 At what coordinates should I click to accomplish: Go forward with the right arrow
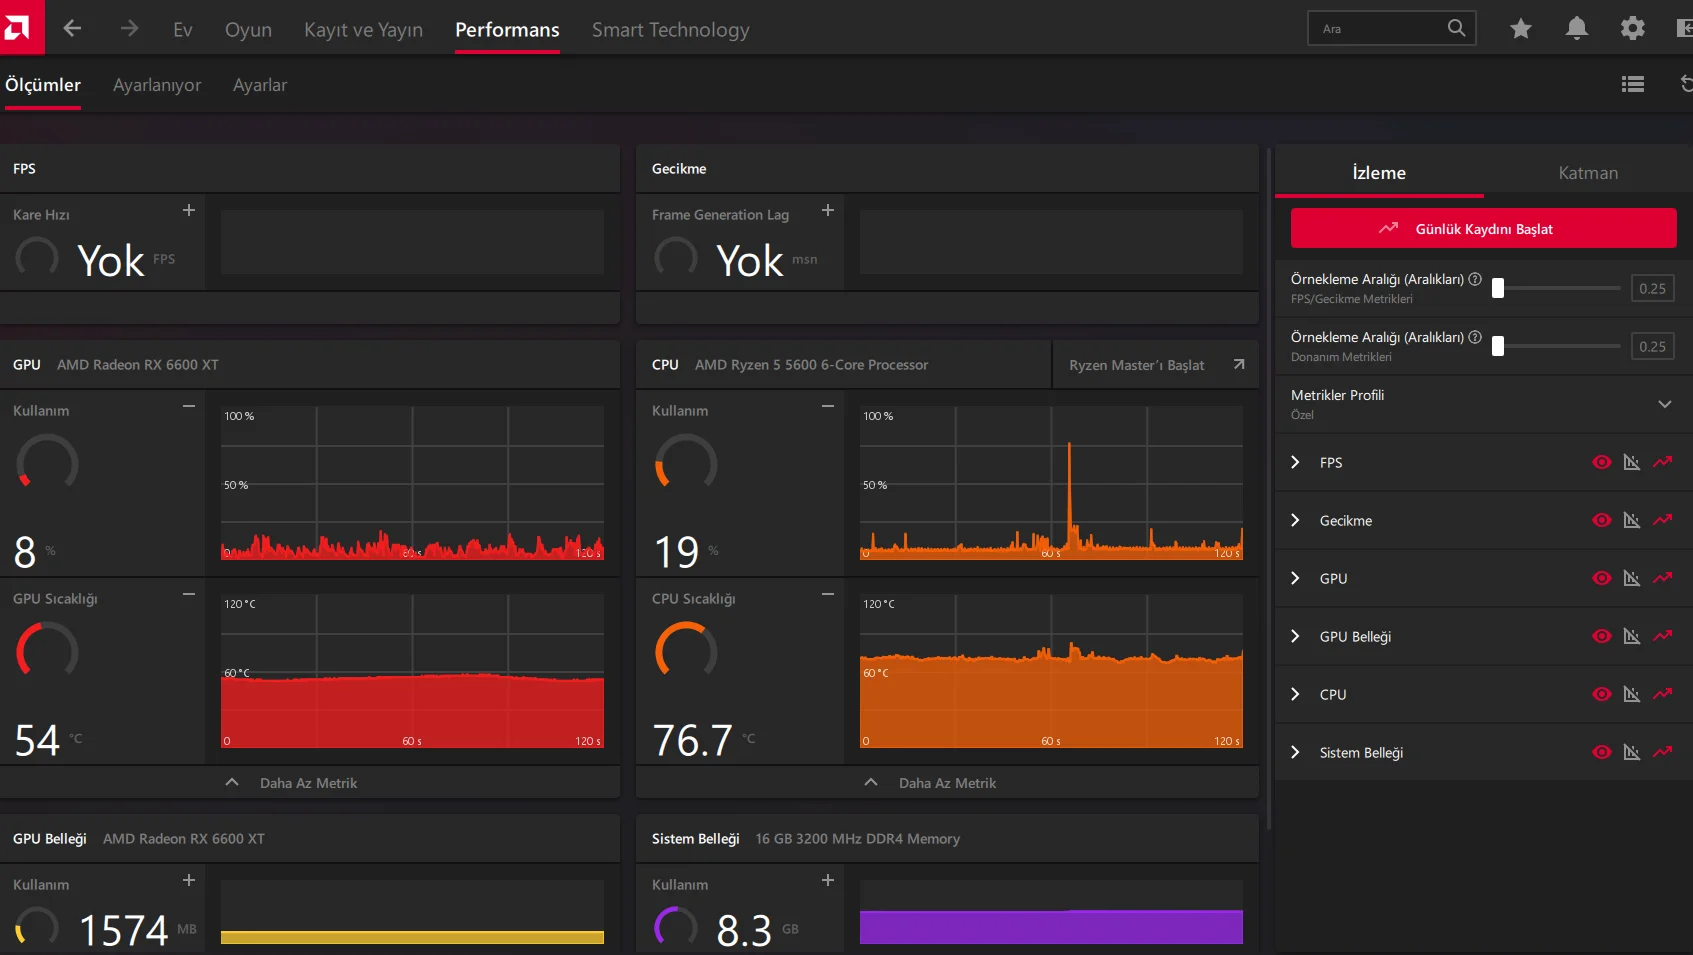point(130,28)
